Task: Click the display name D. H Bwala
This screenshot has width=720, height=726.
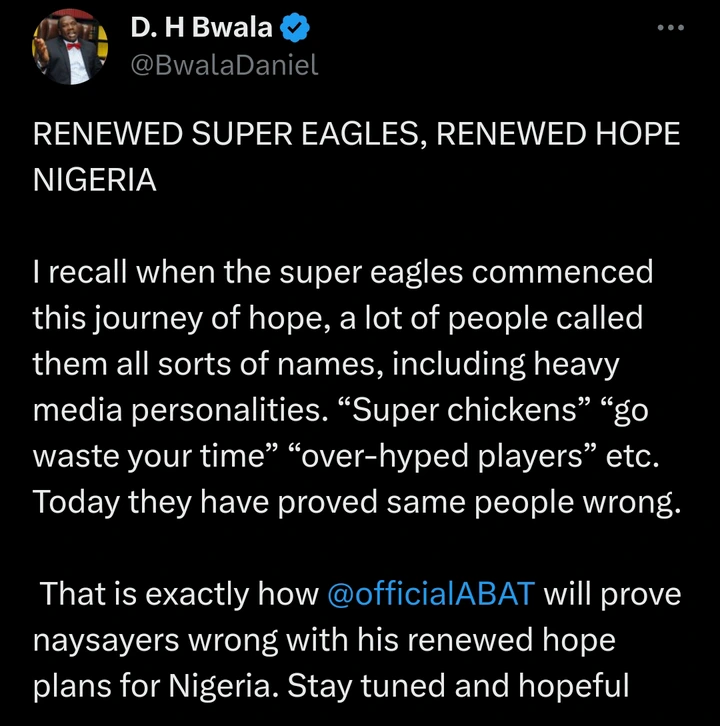Action: [201, 28]
